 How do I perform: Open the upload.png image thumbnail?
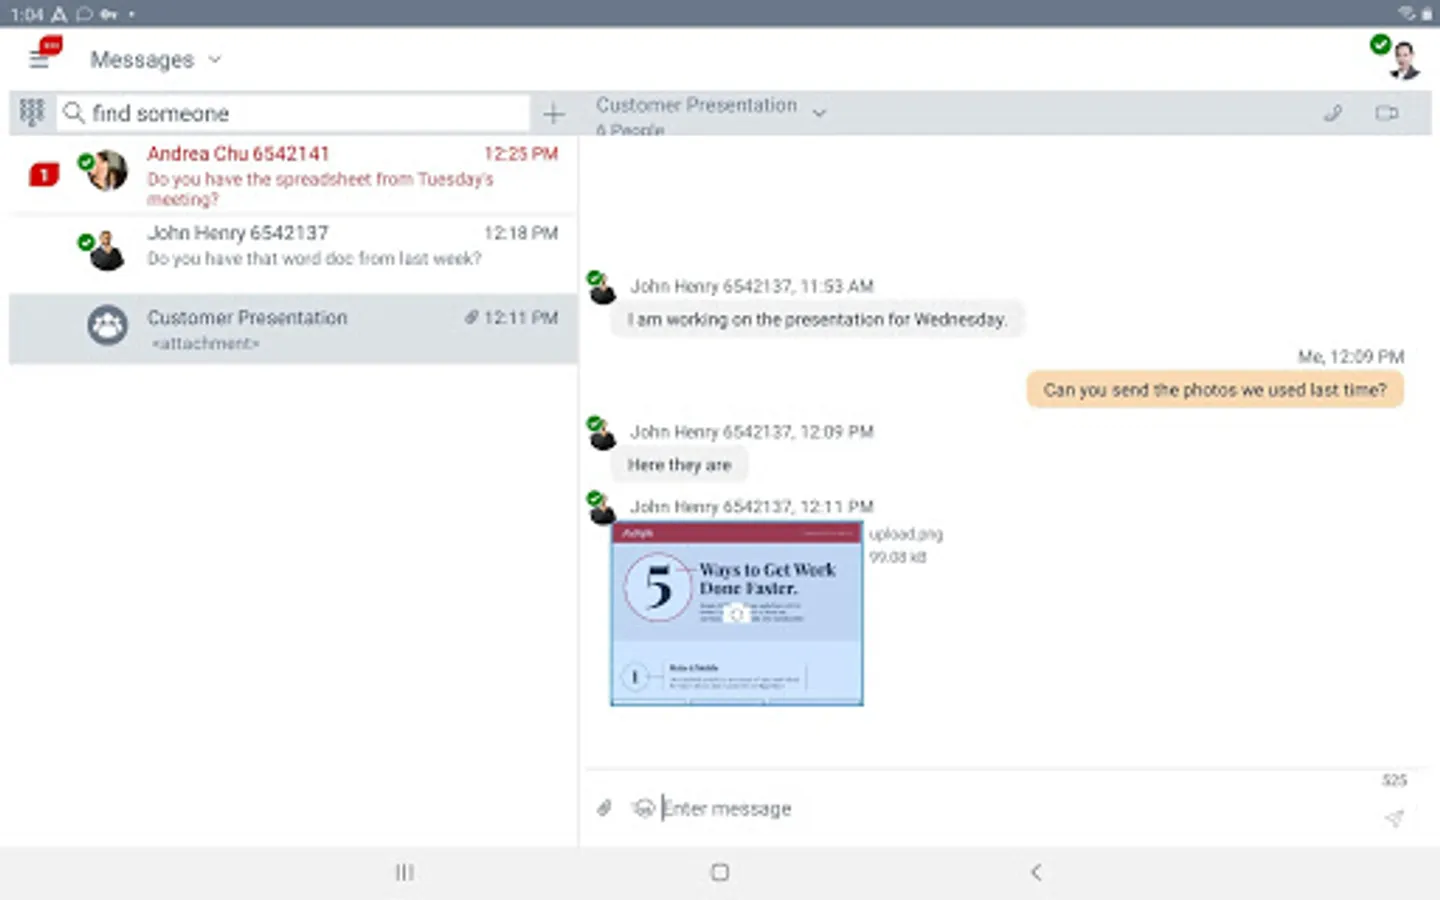(x=737, y=614)
